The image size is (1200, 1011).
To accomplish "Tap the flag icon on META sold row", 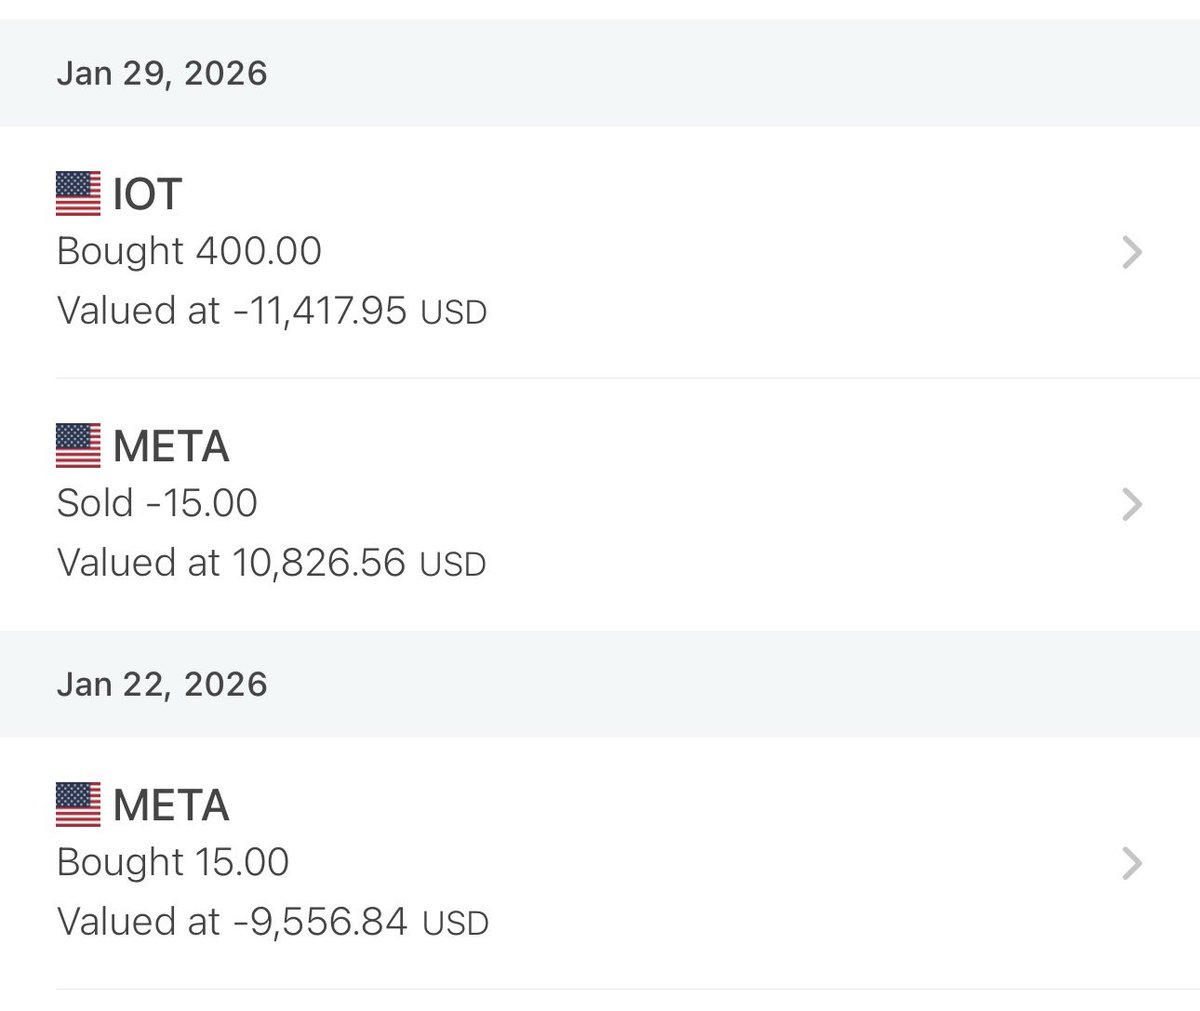I will (78, 446).
